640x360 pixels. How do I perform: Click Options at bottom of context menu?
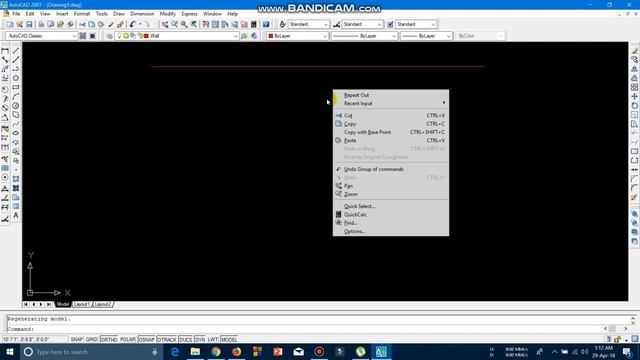point(391,231)
